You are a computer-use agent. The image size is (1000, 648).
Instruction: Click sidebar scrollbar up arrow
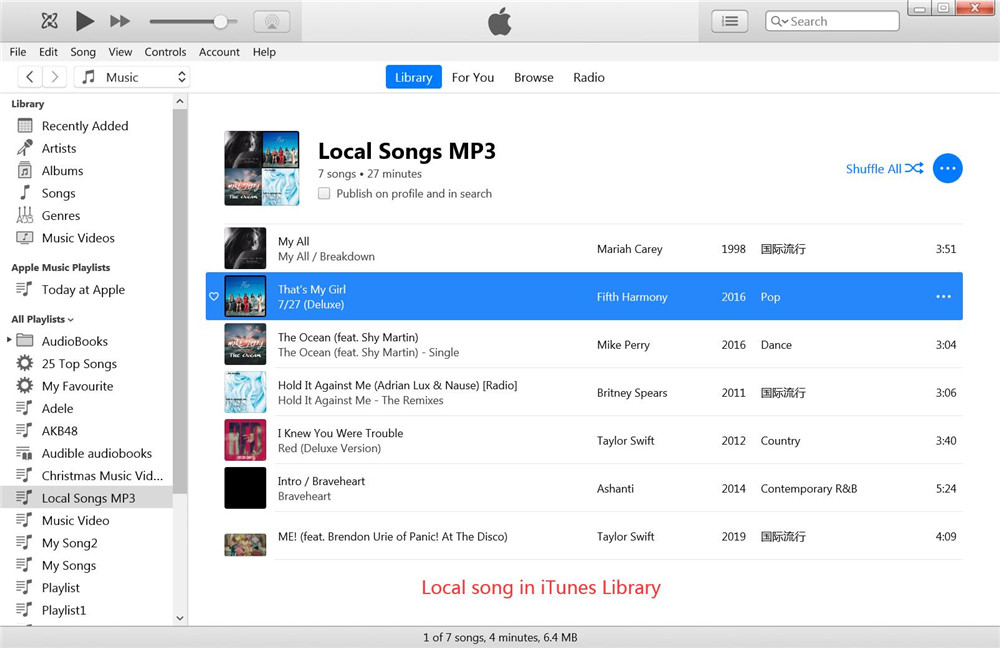pyautogui.click(x=180, y=101)
